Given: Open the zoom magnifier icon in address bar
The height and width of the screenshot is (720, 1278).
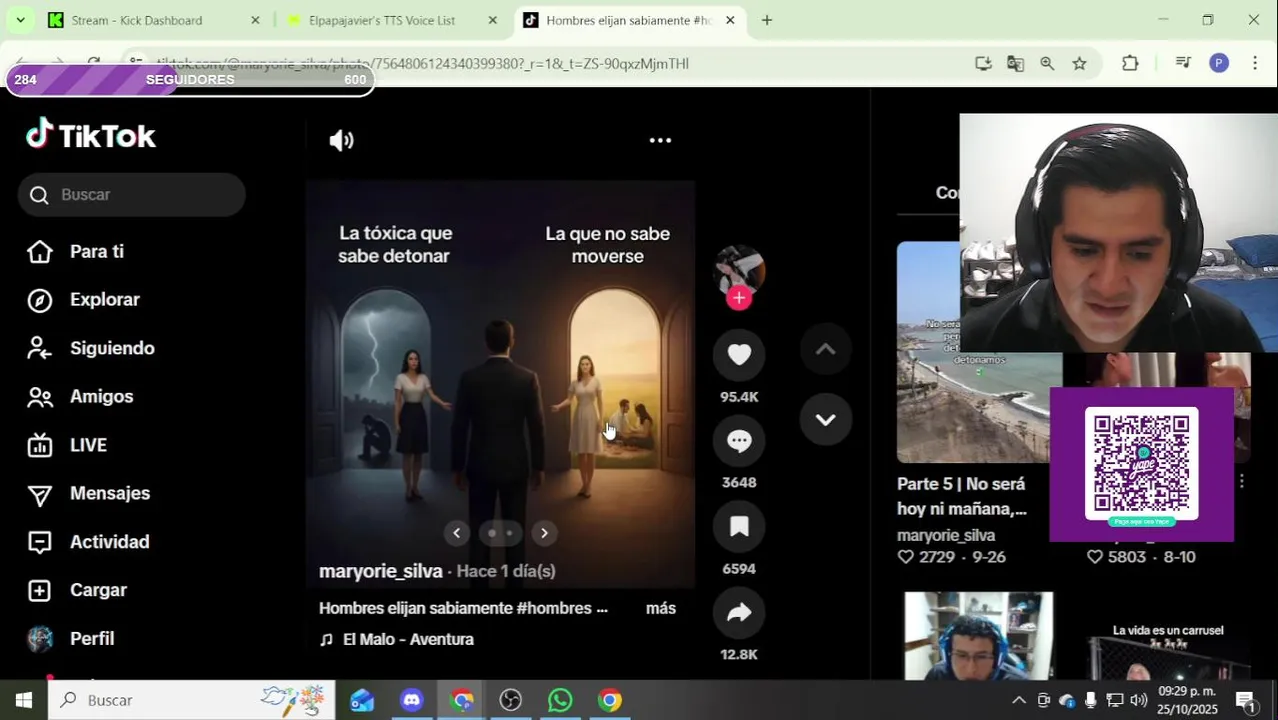Looking at the screenshot, I should click(1047, 63).
